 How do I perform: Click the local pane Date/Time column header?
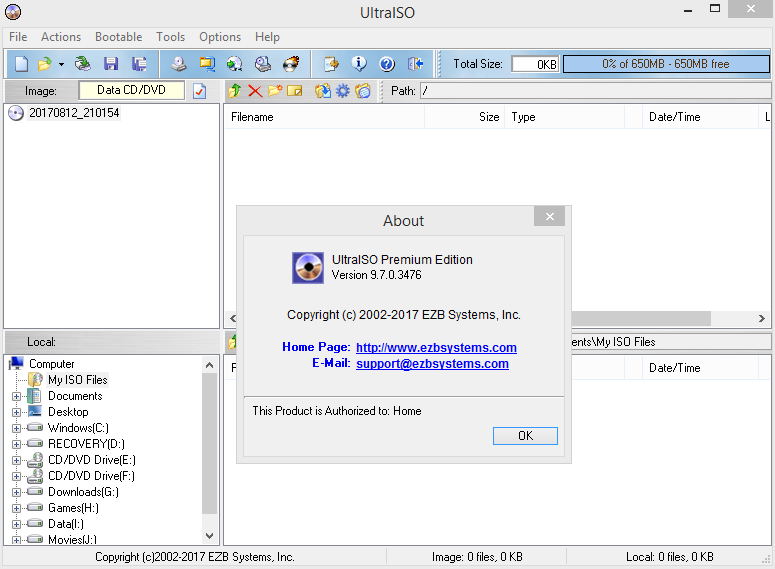click(700, 368)
